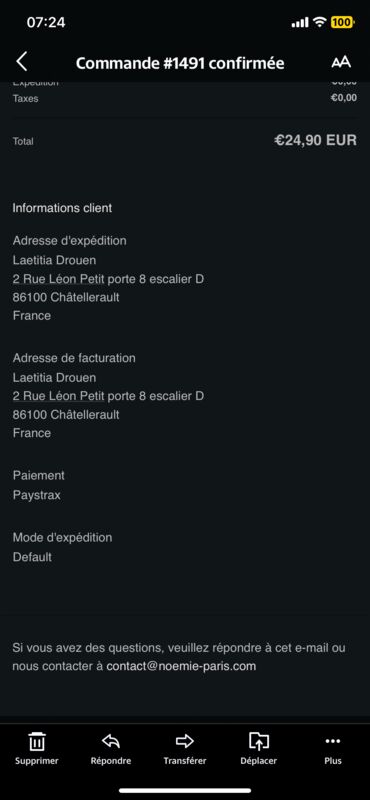Tap the Wi-Fi status icon

click(x=319, y=22)
